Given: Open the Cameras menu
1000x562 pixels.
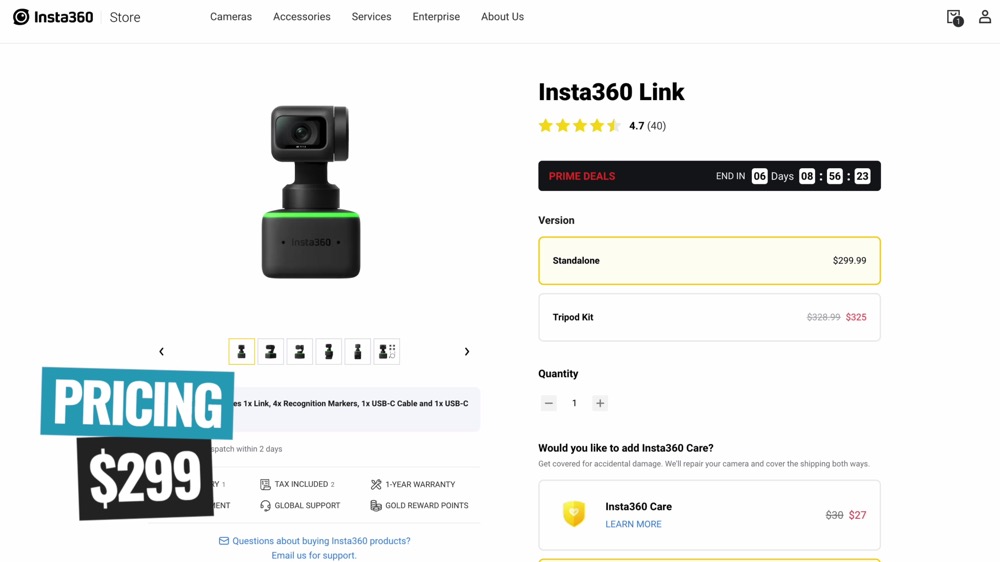Looking at the screenshot, I should [231, 17].
